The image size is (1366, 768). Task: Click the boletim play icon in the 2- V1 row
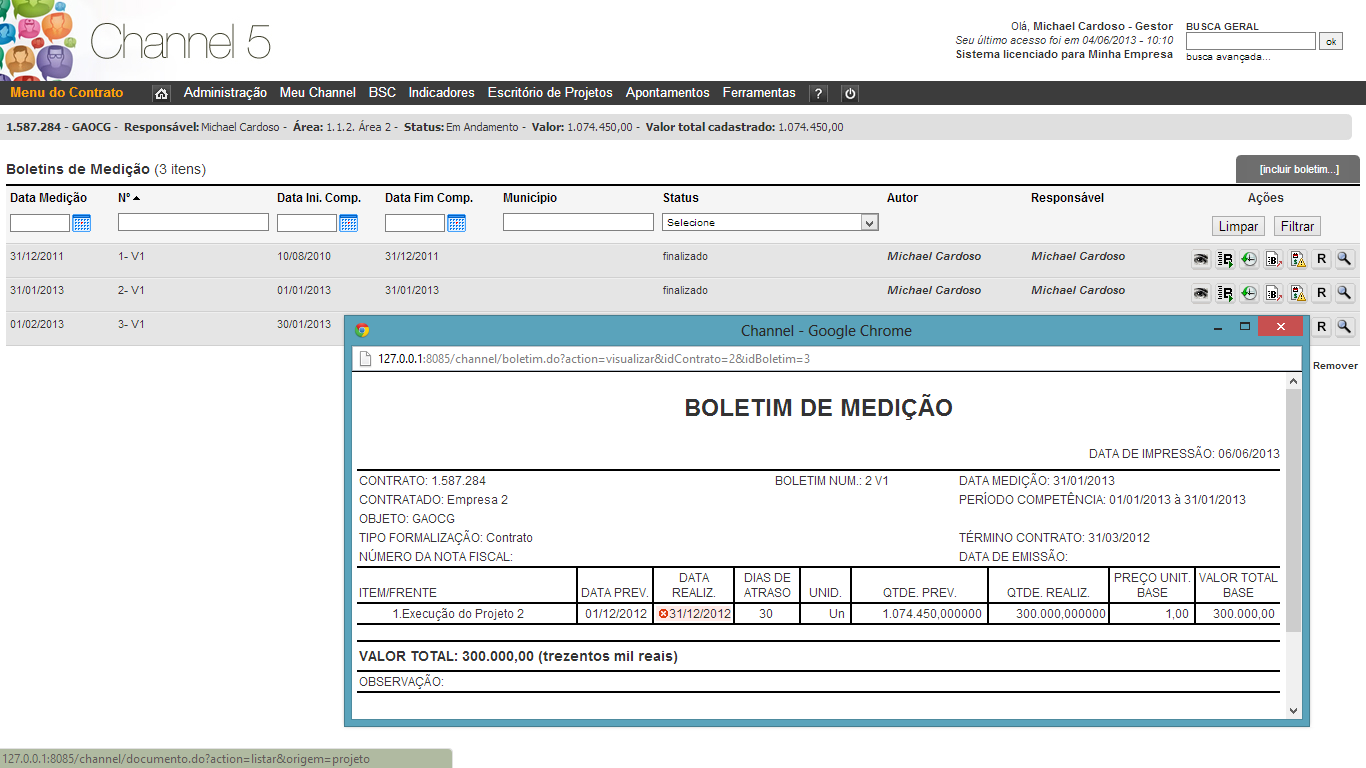1225,293
